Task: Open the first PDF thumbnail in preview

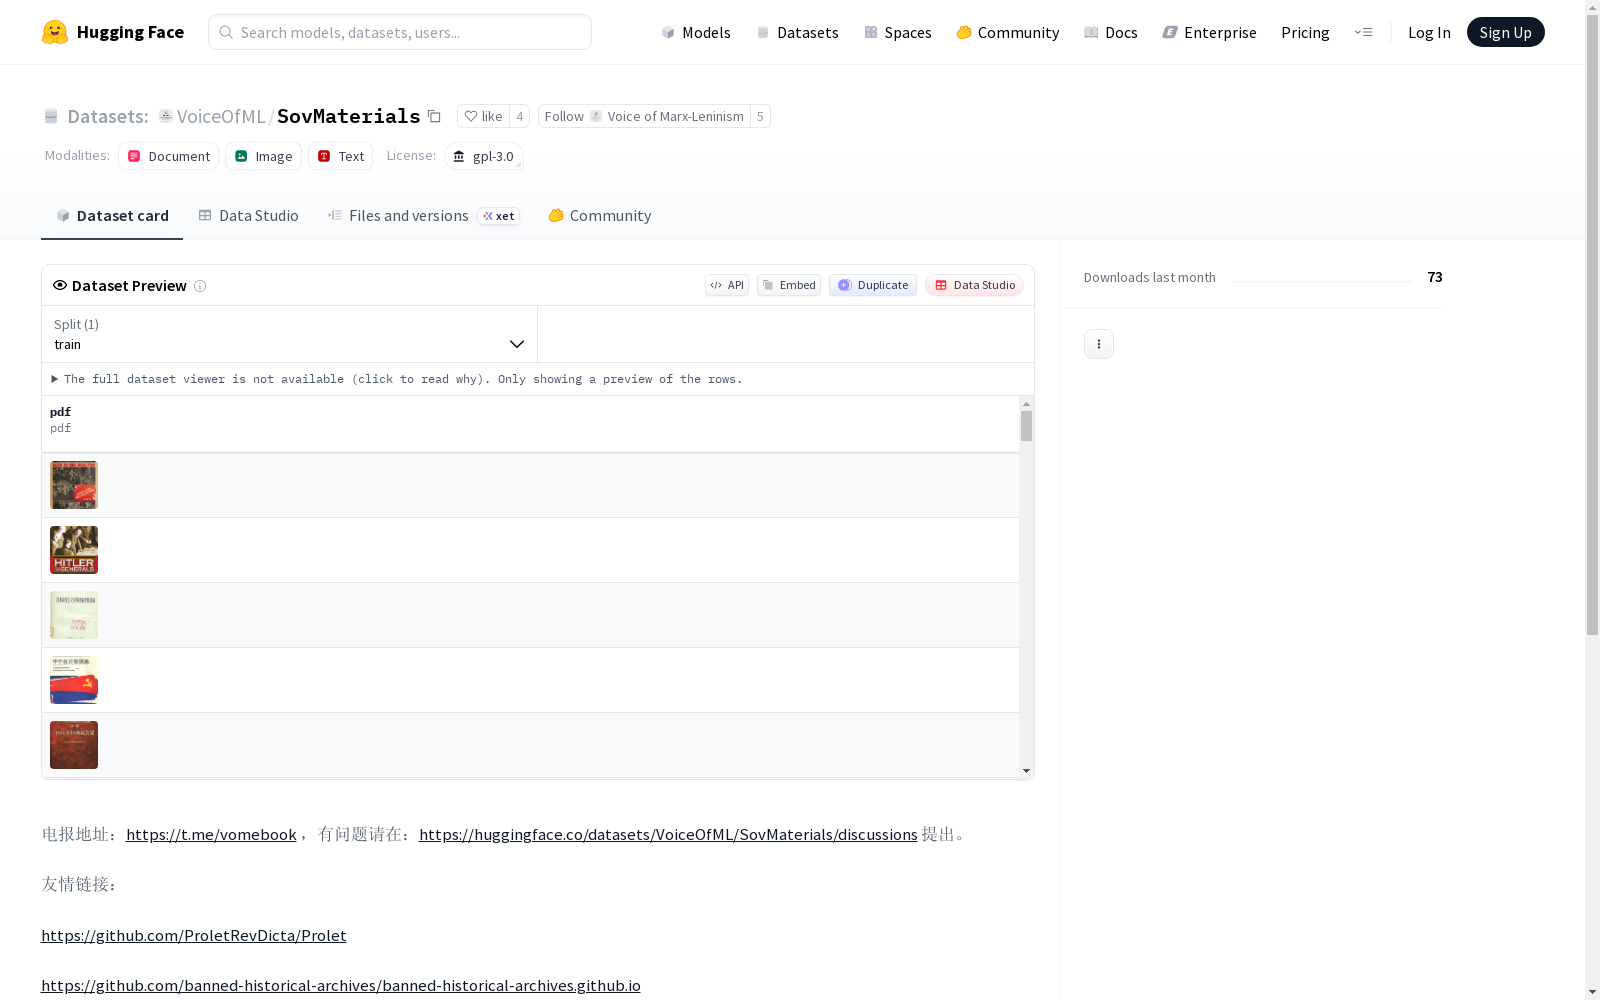Action: 74,485
